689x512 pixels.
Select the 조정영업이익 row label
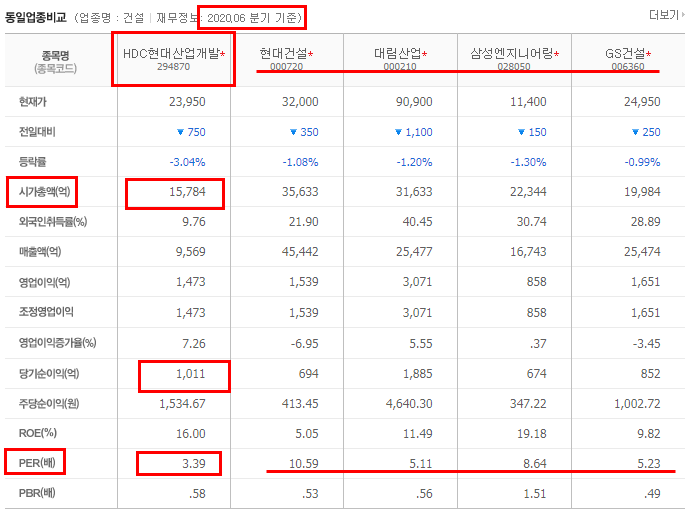(x=46, y=312)
